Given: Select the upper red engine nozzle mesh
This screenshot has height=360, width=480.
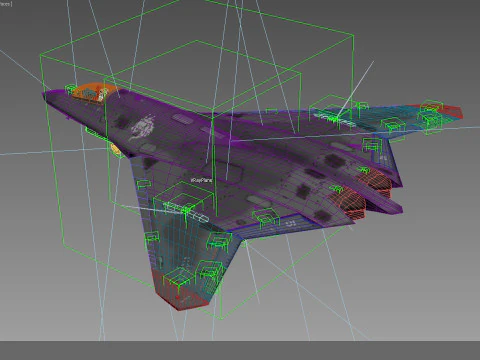Looking at the screenshot, I should pos(376,181).
